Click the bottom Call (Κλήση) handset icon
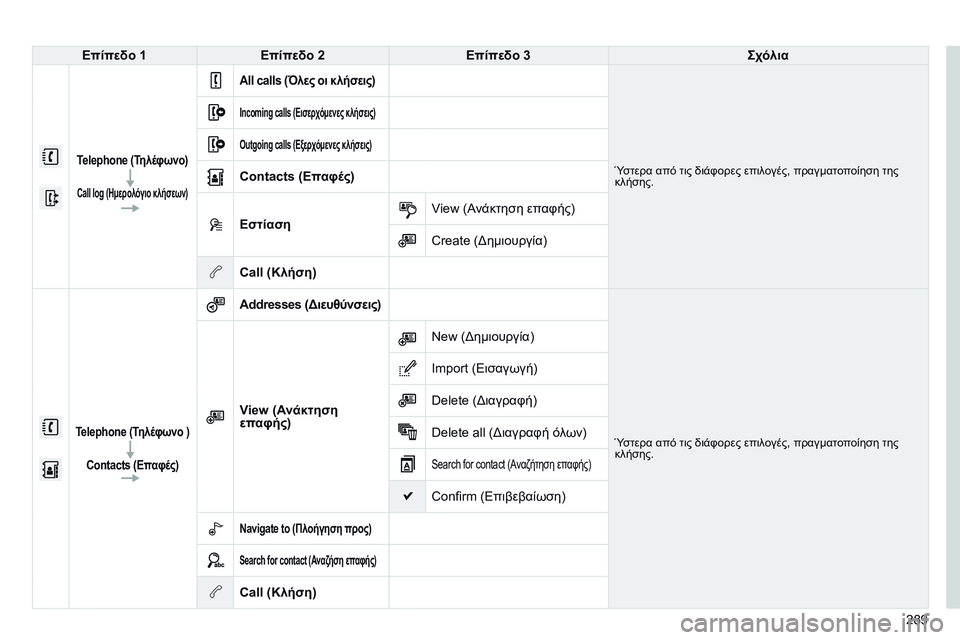This screenshot has height=640, width=960. [x=216, y=592]
